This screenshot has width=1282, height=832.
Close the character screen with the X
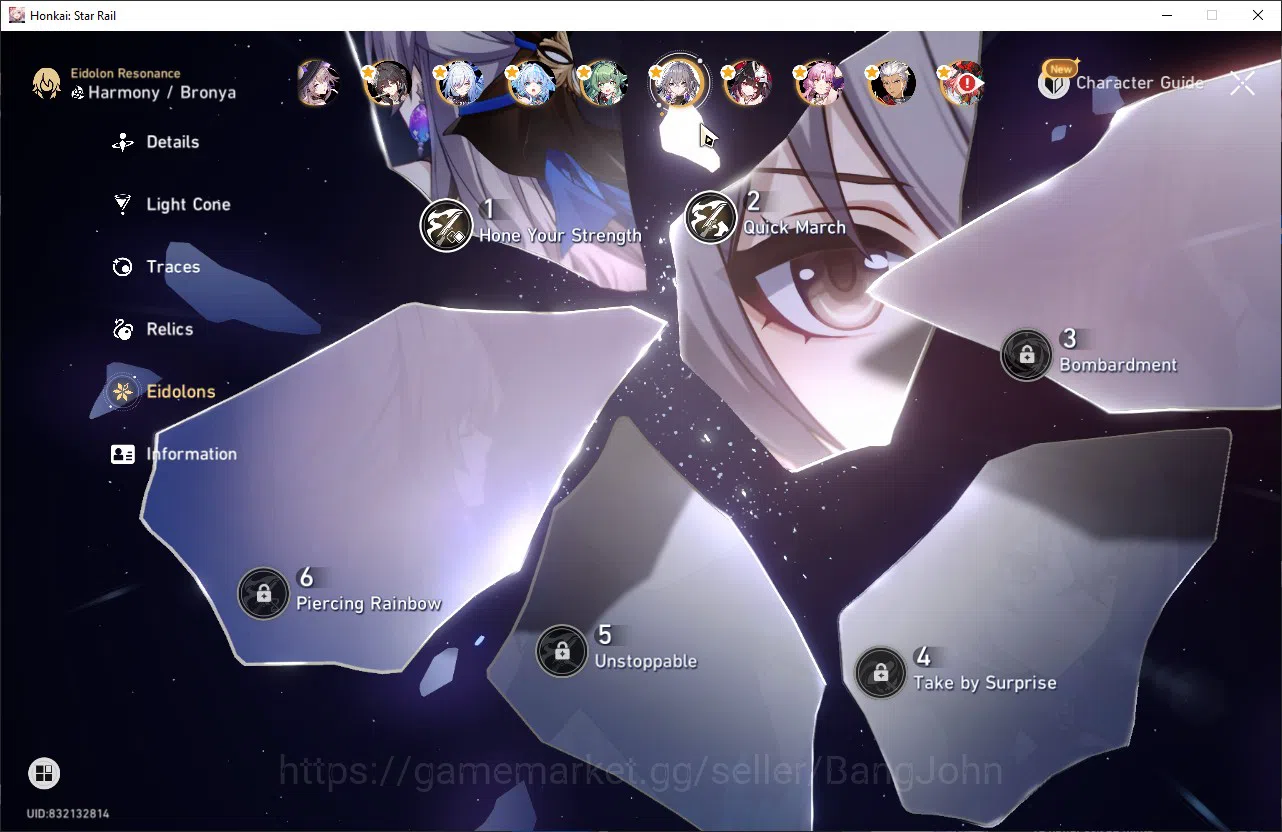tap(1242, 84)
